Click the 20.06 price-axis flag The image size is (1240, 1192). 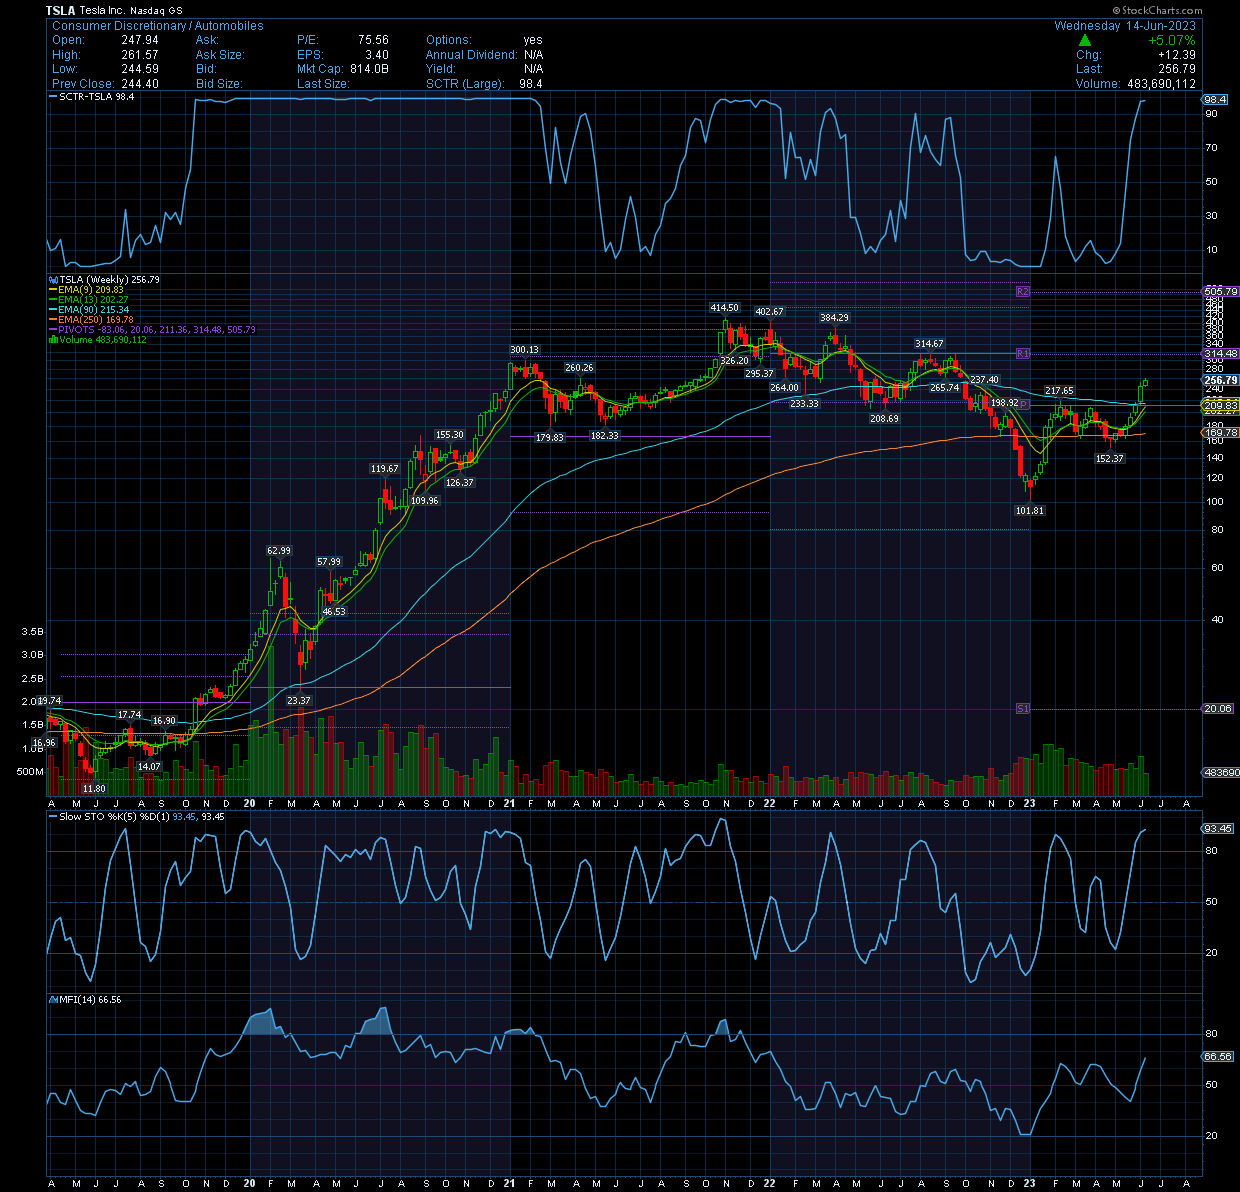[x=1218, y=709]
